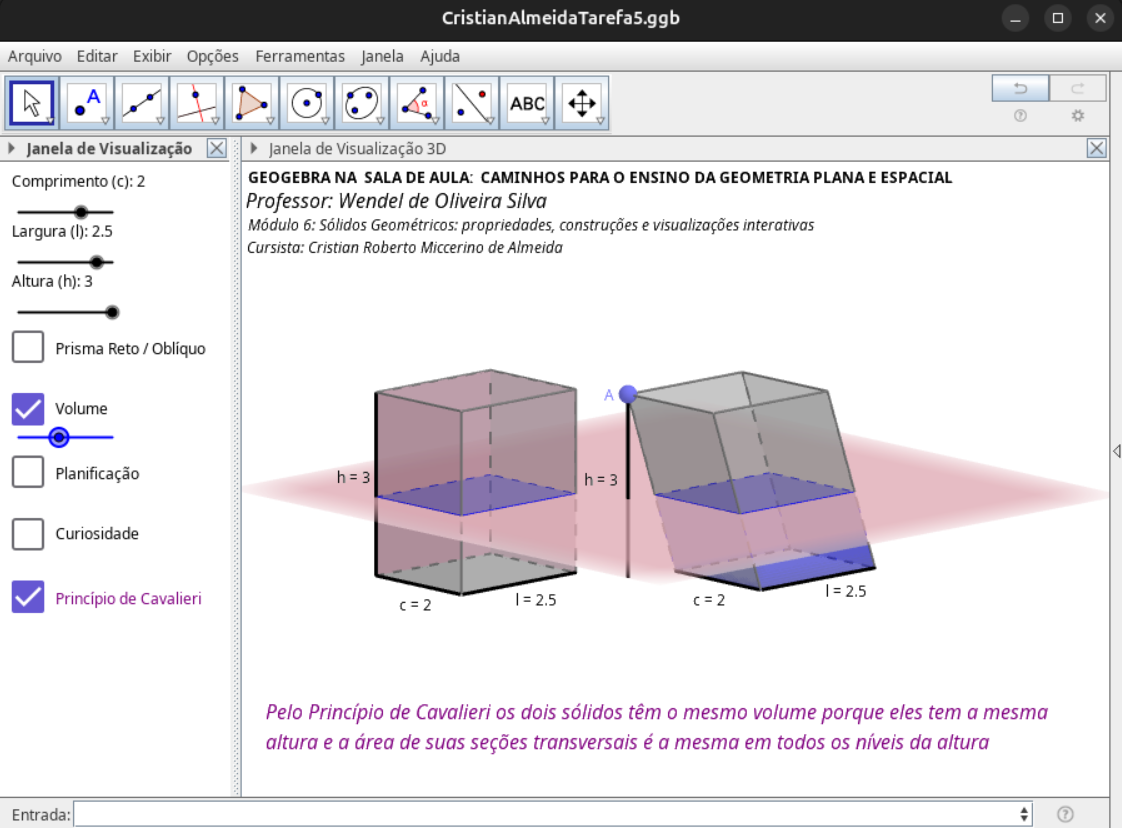Disable the Princípio de Cavalieri checkbox
The height and width of the screenshot is (828, 1122).
tap(28, 598)
